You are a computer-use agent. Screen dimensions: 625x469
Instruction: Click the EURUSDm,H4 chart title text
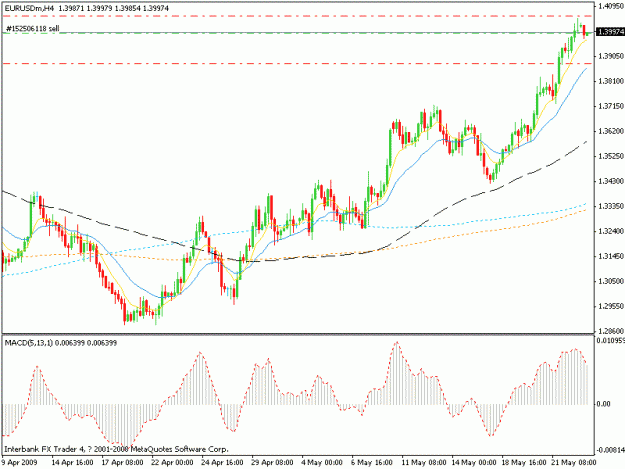tap(29, 8)
